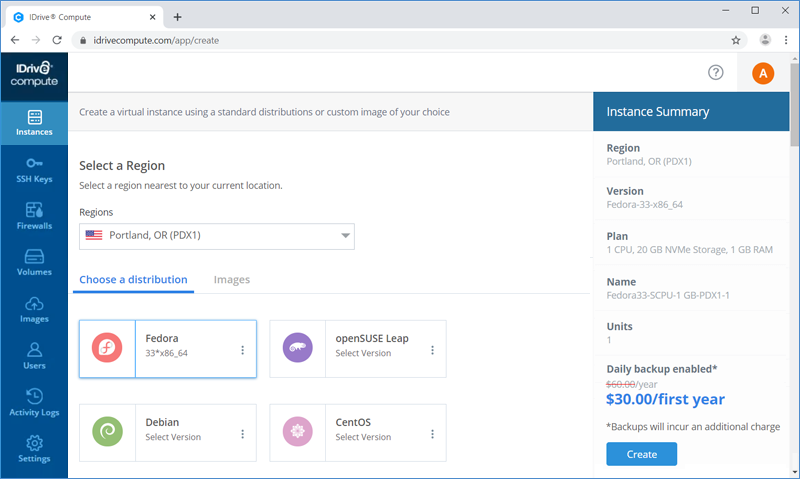Click the Create instance button
The width and height of the screenshot is (800, 479).
641,454
